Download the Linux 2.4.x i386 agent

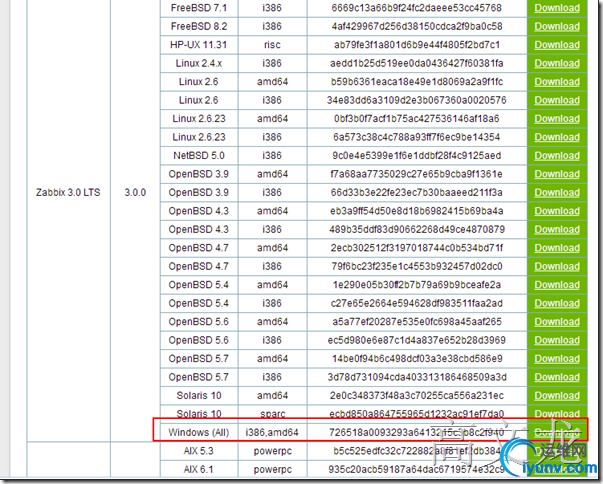557,63
